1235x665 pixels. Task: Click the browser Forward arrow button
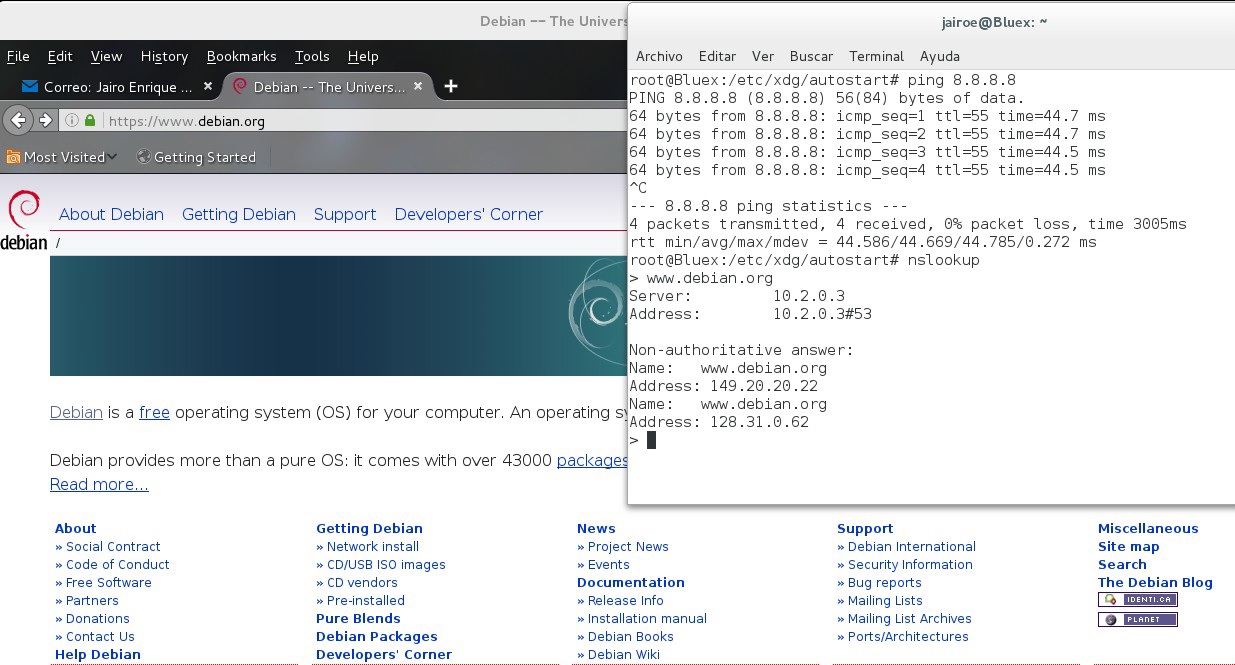pos(45,121)
